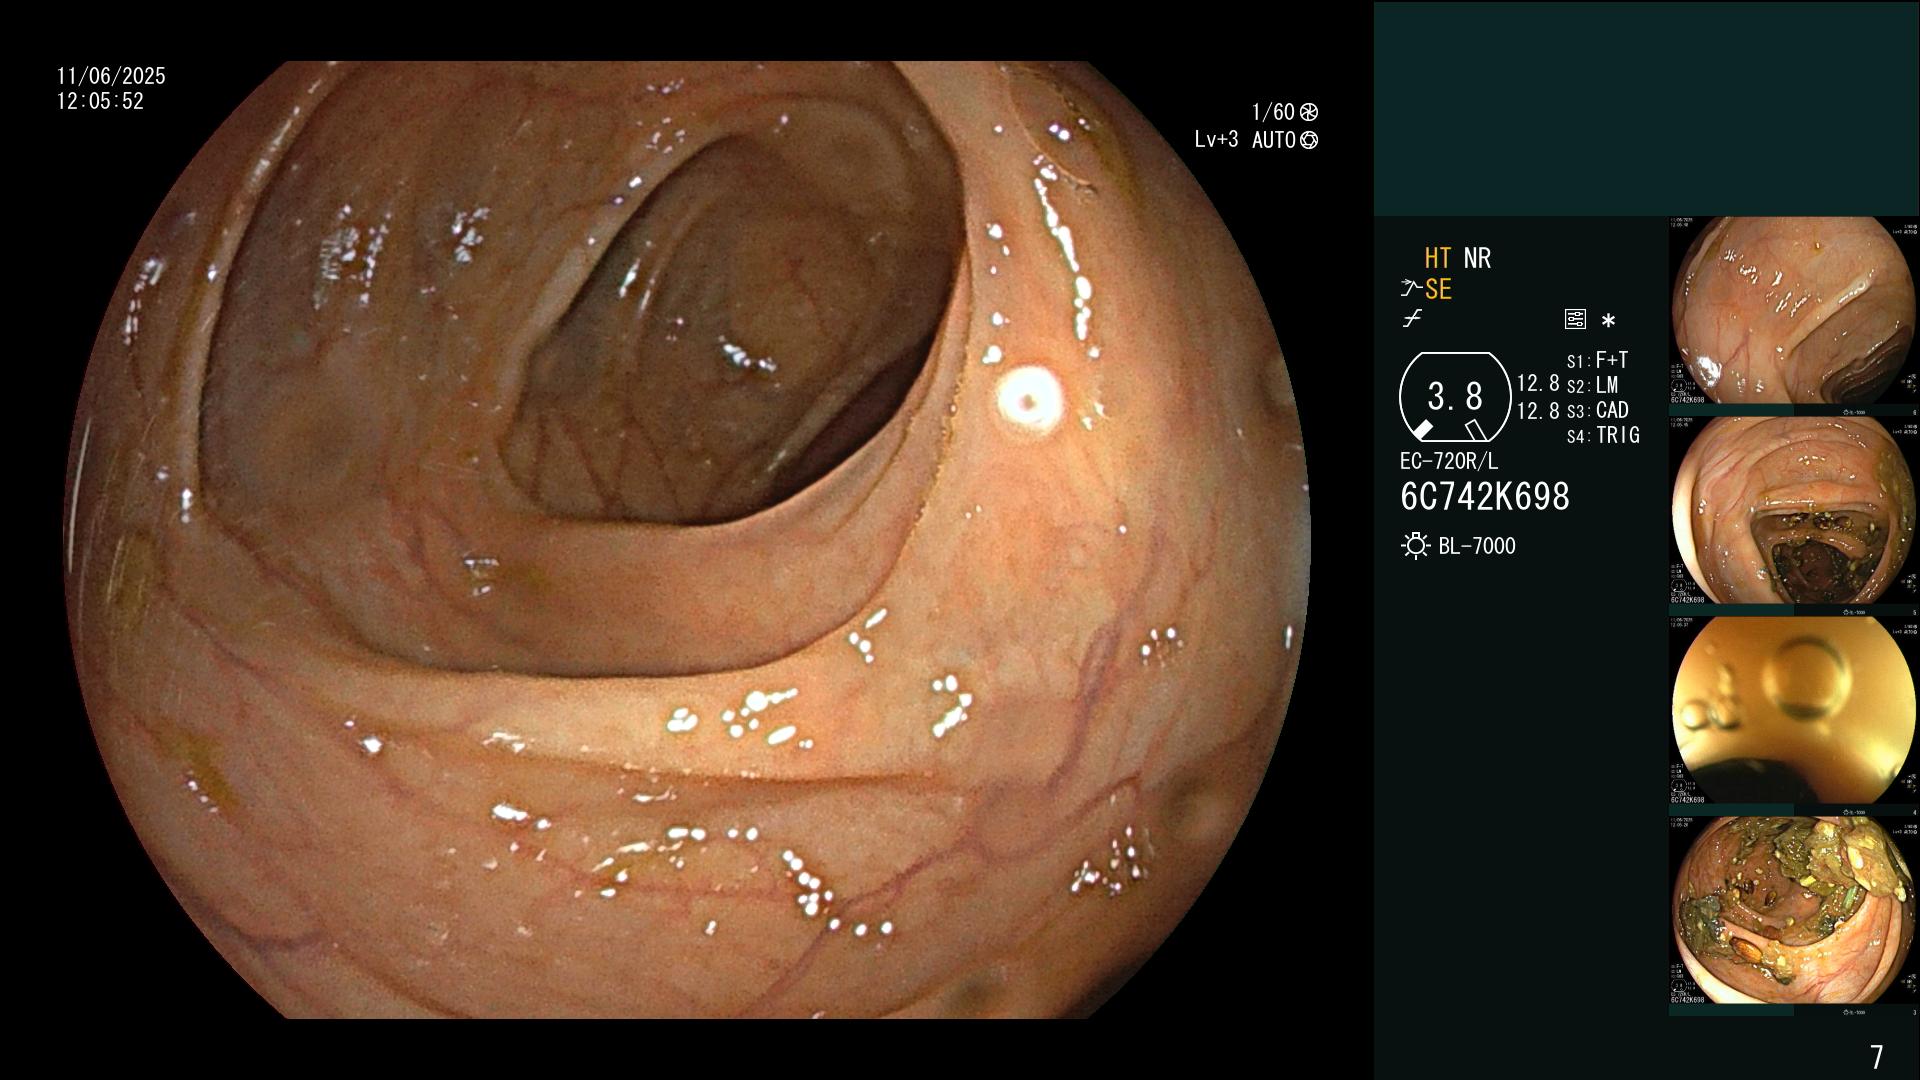Toggle the HT indicator
Screen dimensions: 1920x1080
coord(1438,259)
